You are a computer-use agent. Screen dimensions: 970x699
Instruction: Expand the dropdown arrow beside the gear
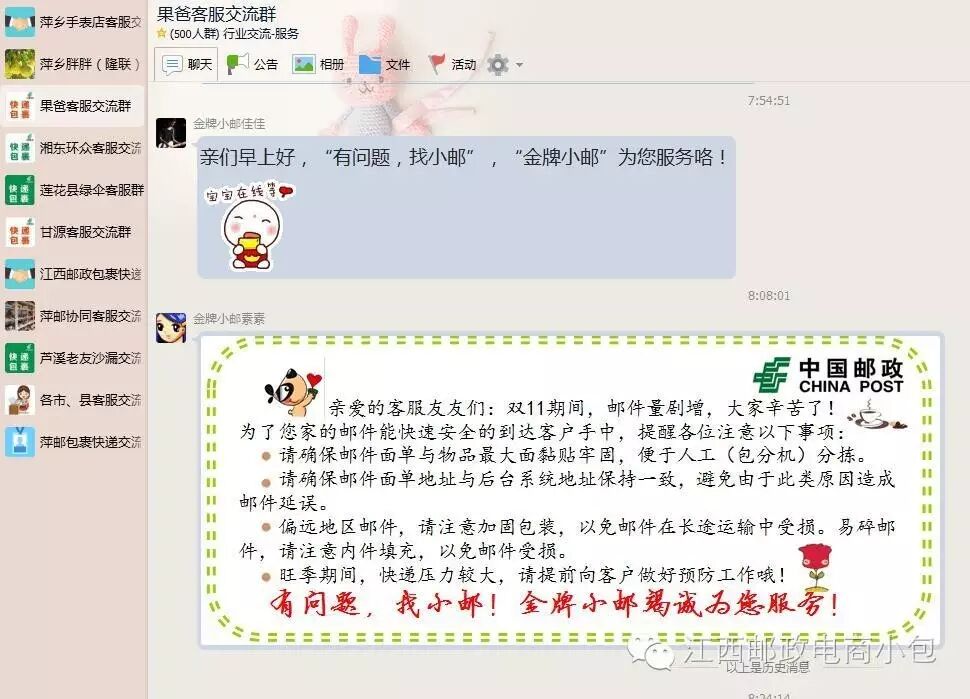tap(519, 64)
